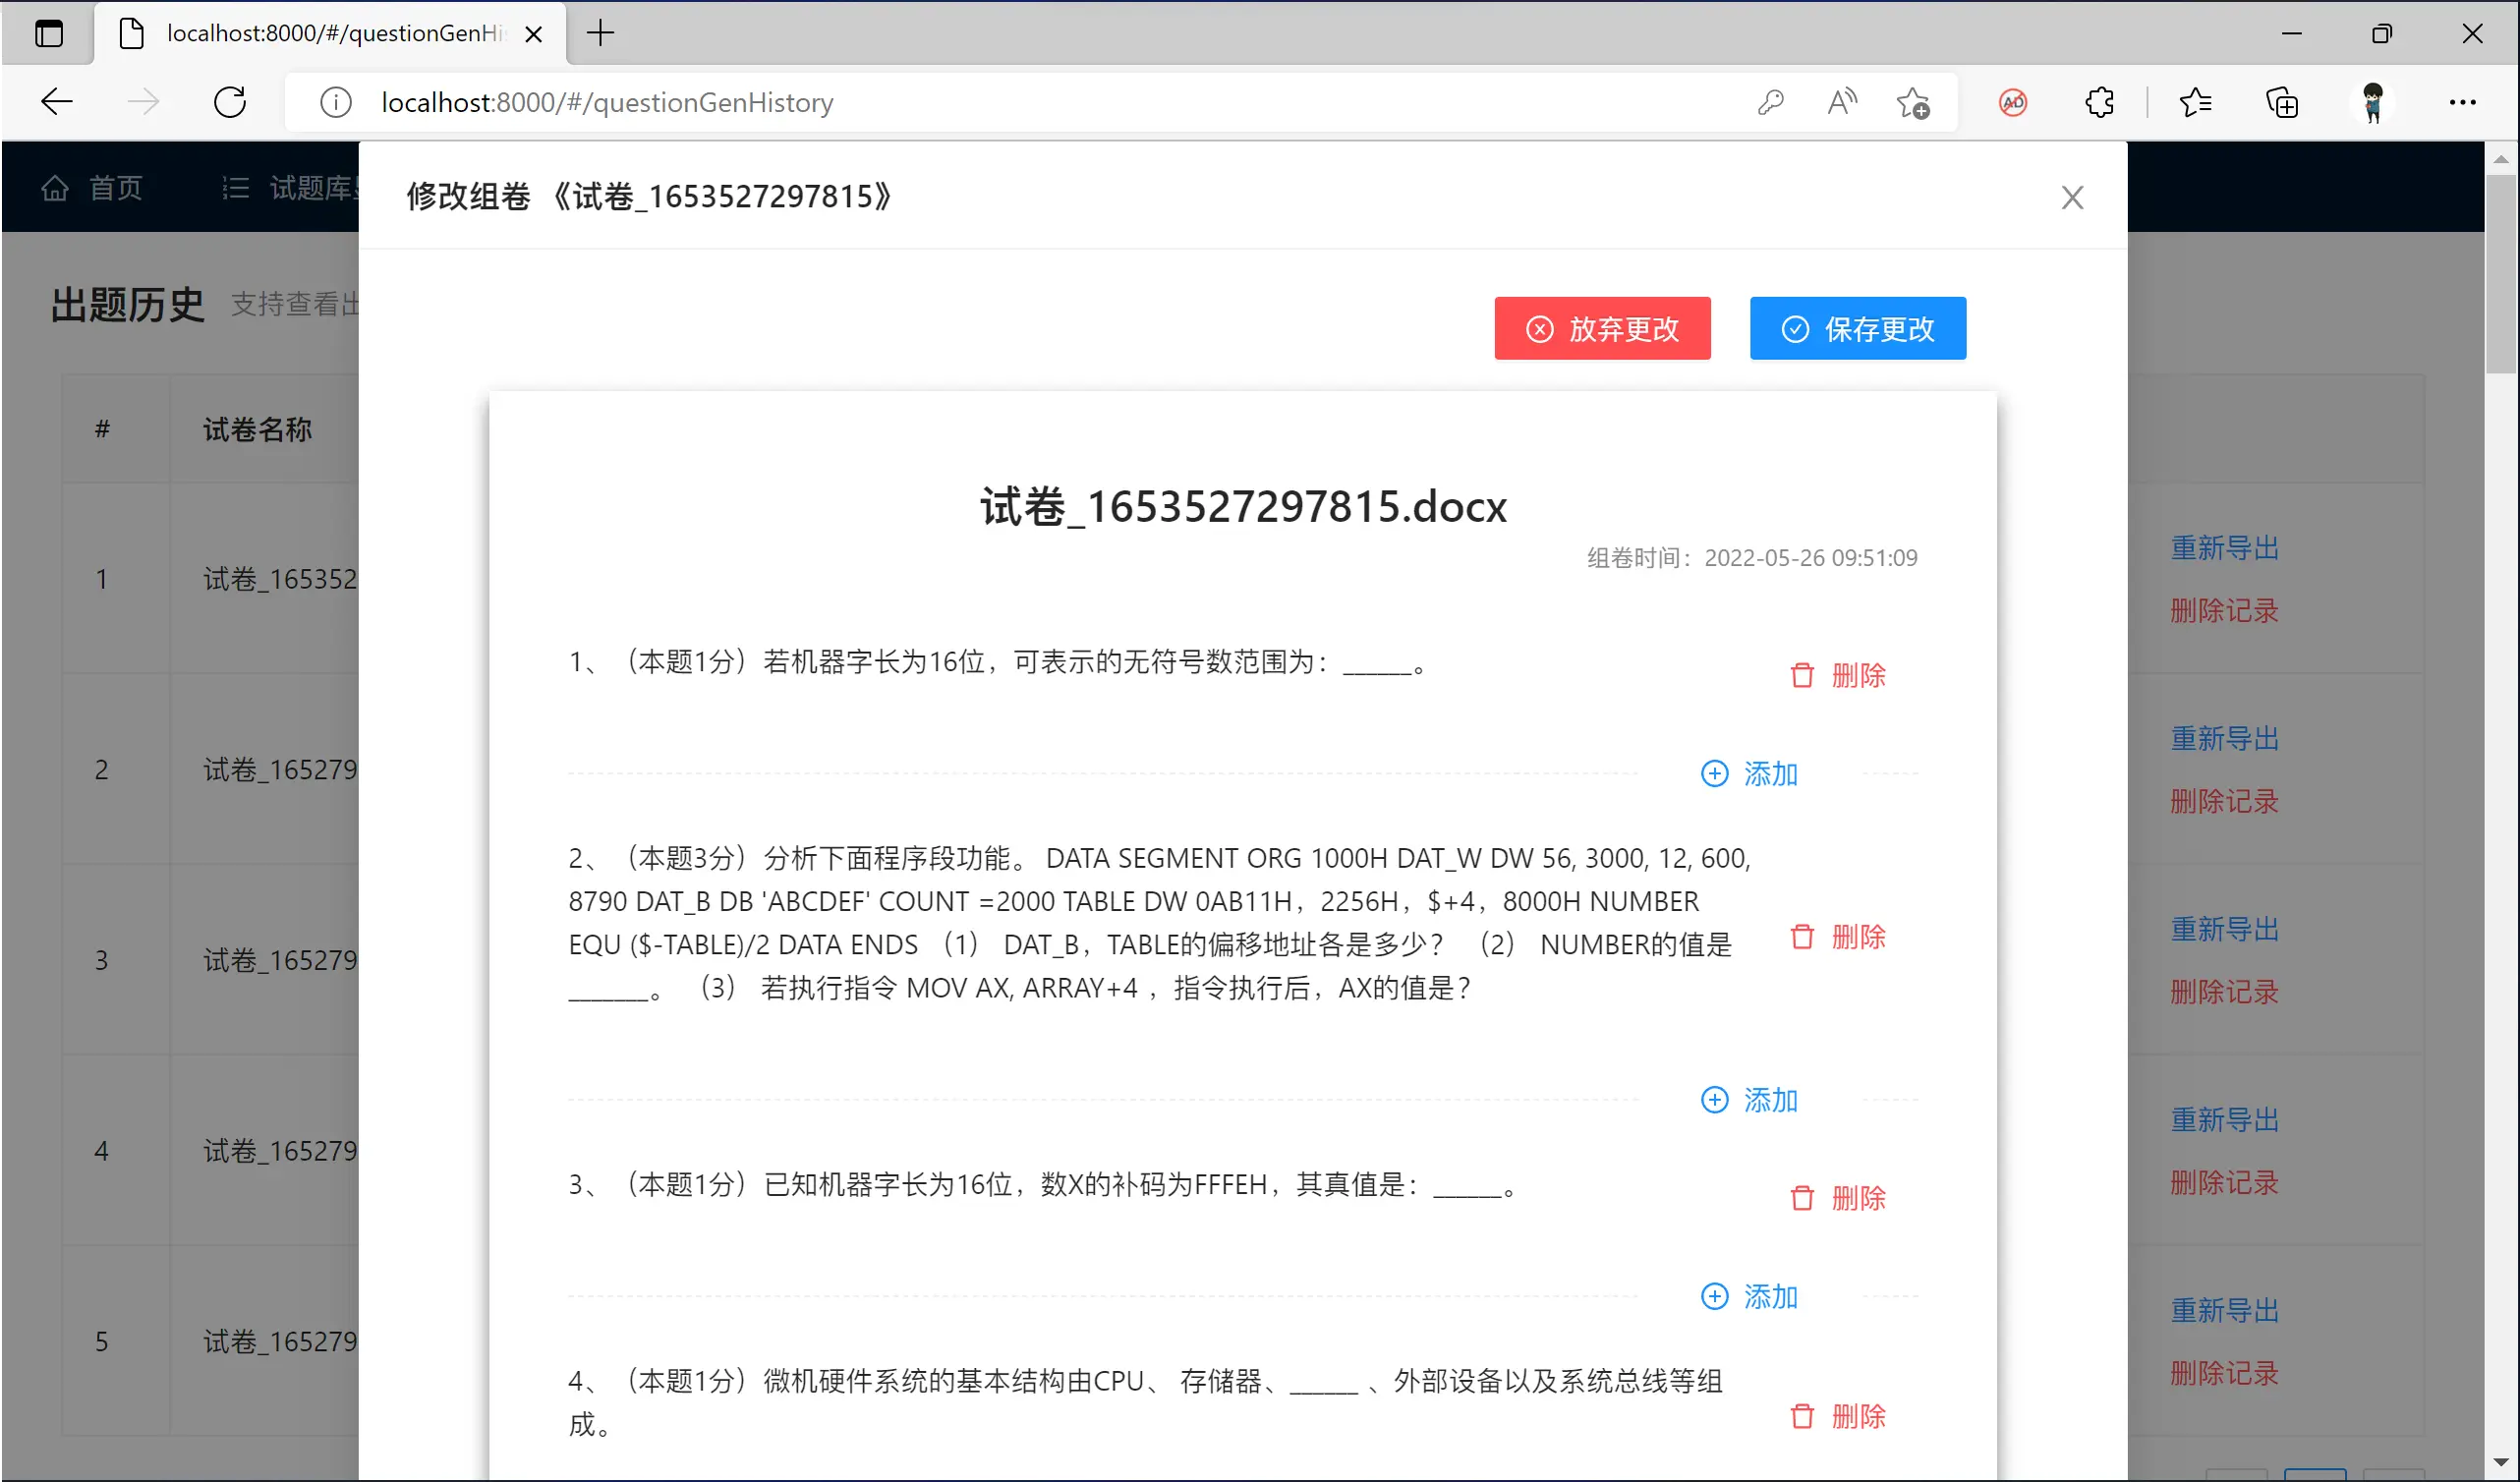Open the Read Aloud feature

point(1842,101)
